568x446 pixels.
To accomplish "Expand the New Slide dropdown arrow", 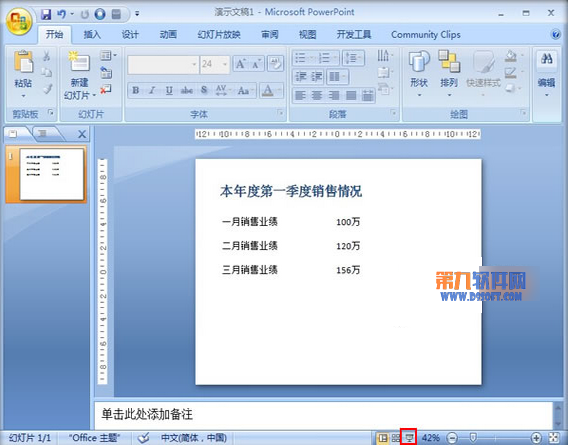I will tap(94, 95).
